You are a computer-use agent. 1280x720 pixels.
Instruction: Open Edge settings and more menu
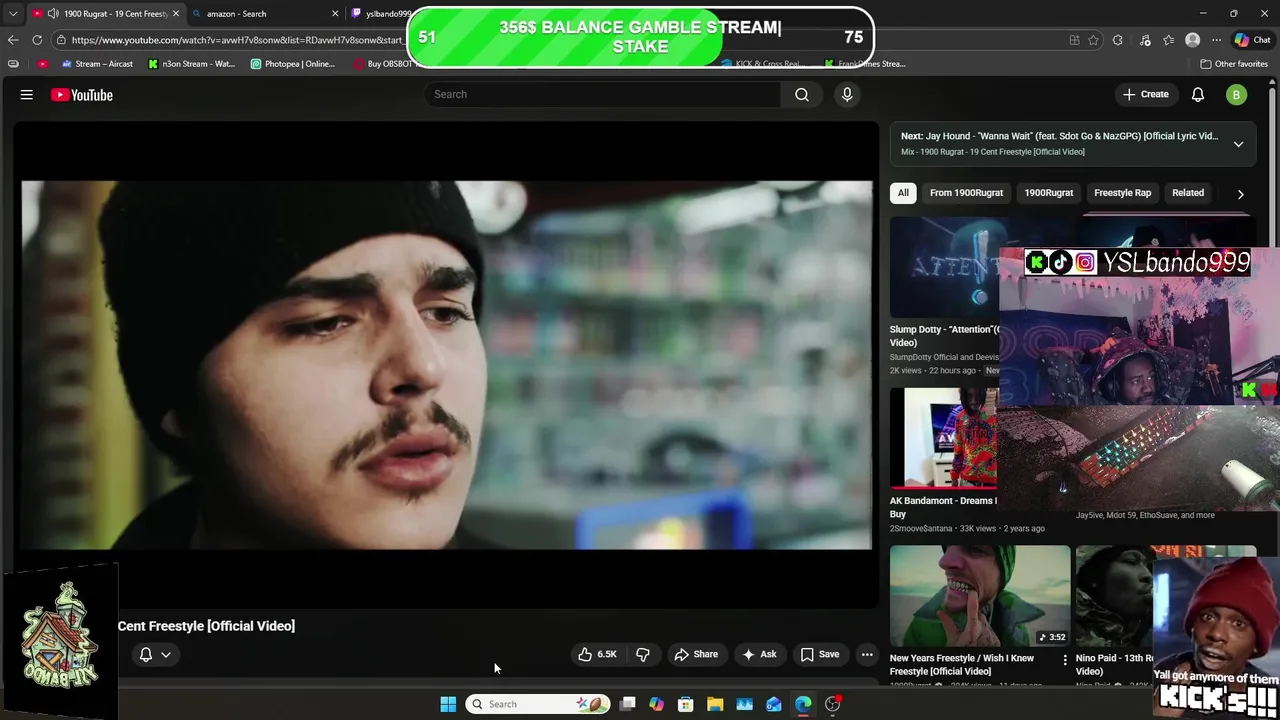tap(1216, 40)
